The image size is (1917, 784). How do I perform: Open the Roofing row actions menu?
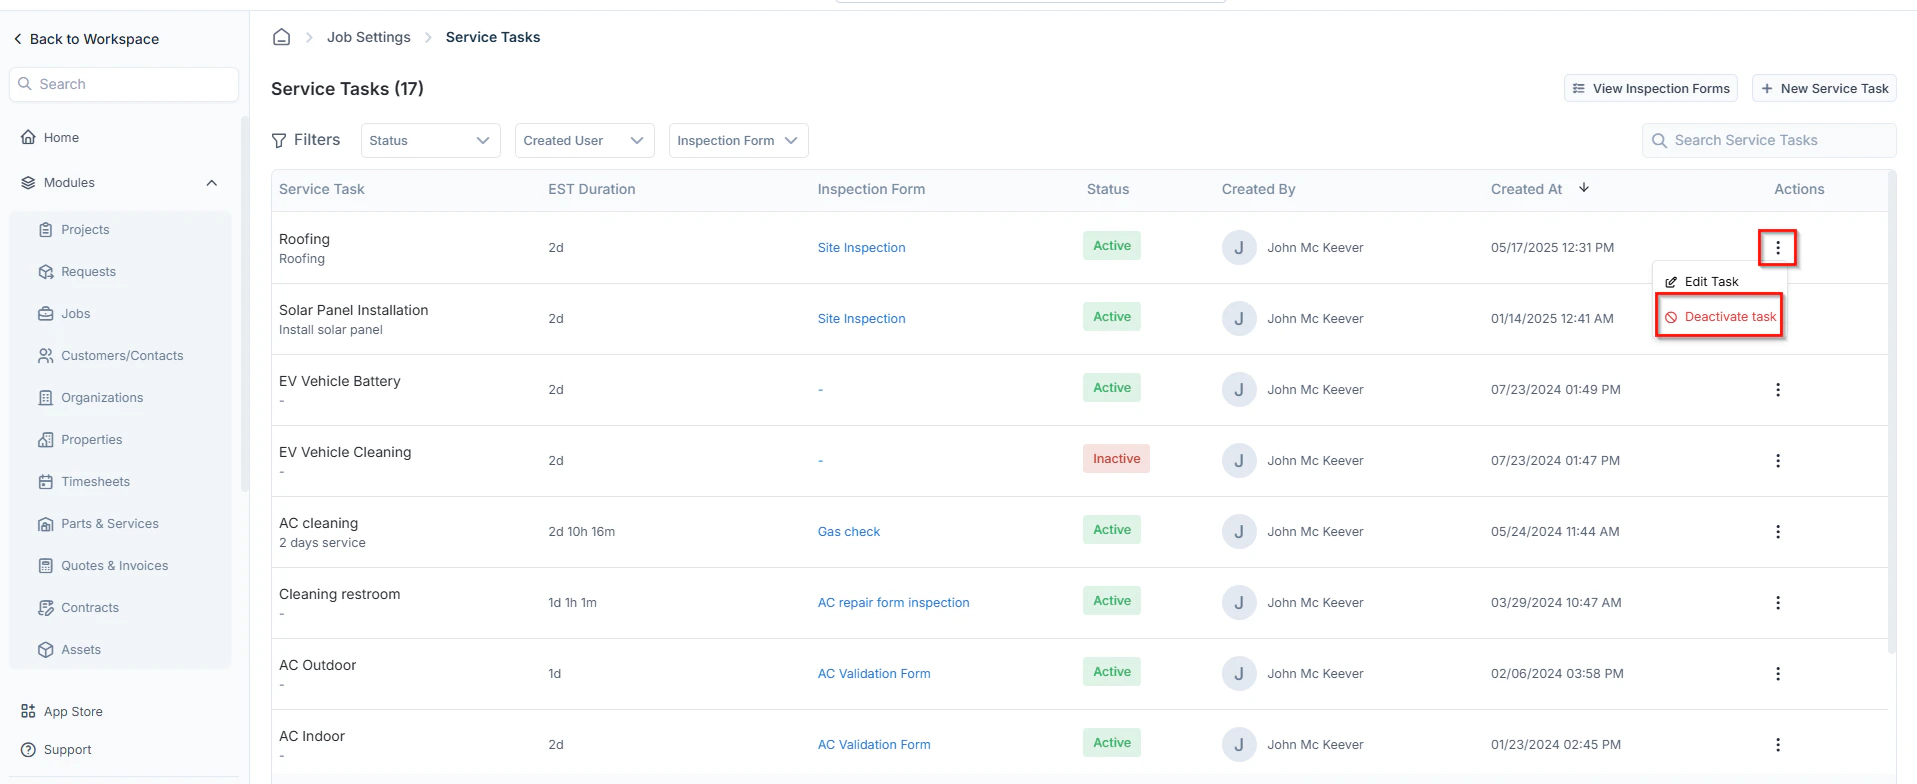tap(1777, 248)
